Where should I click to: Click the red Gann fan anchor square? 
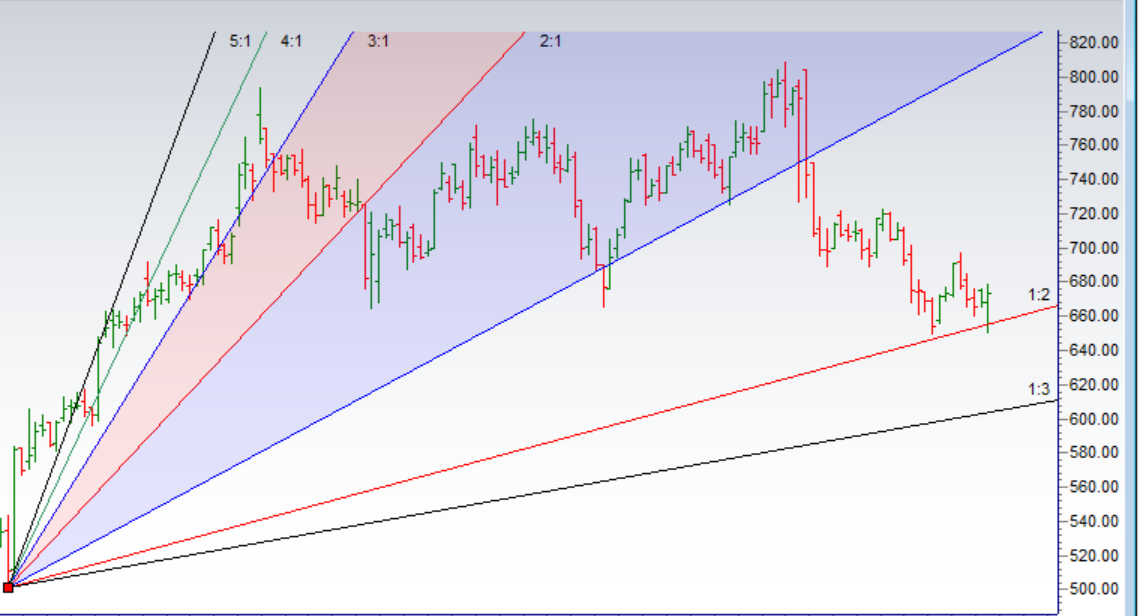8,587
